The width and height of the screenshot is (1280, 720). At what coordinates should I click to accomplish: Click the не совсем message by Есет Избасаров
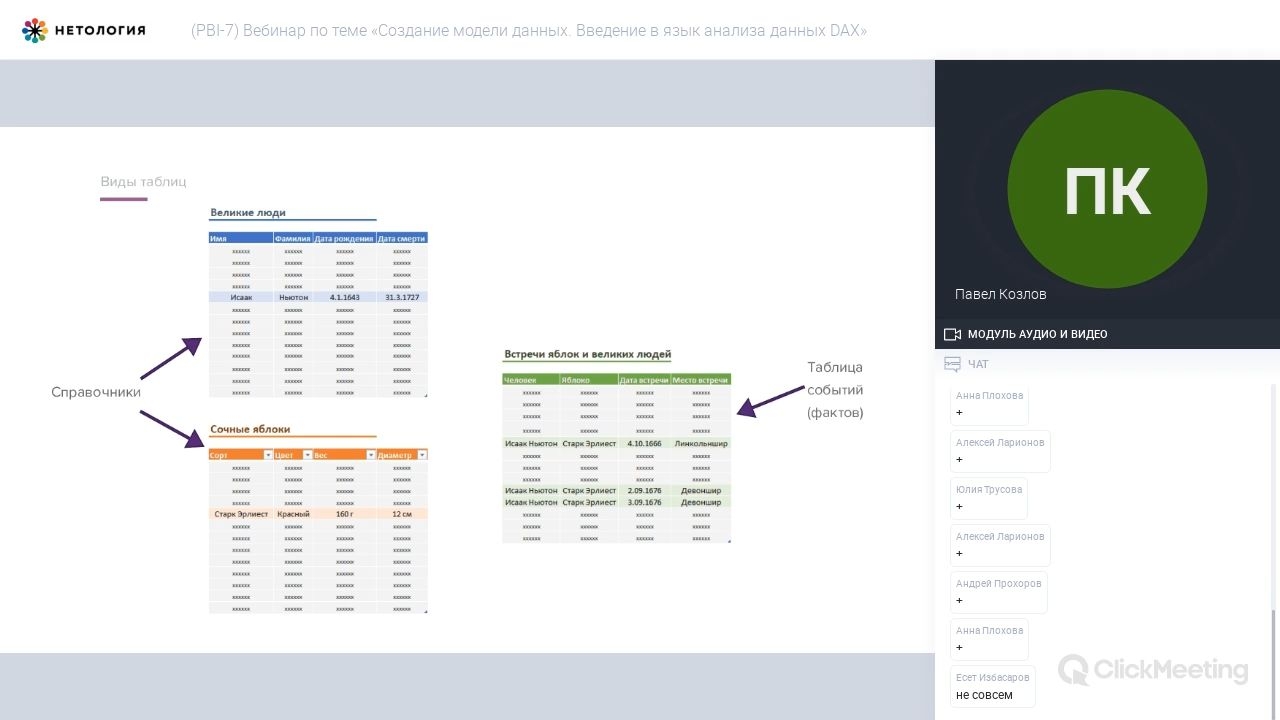click(x=992, y=686)
